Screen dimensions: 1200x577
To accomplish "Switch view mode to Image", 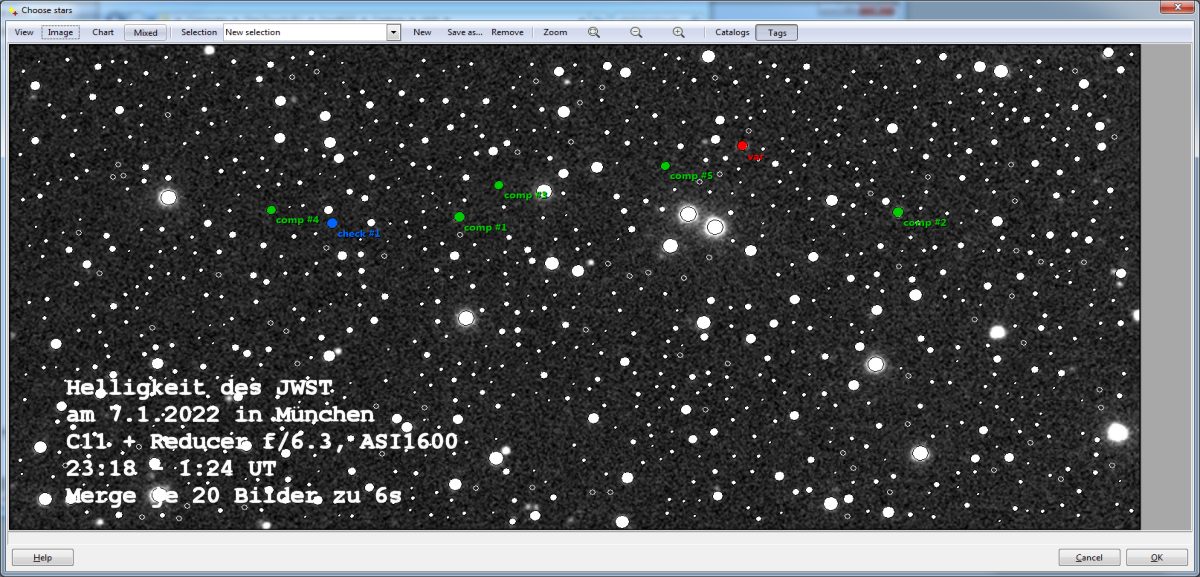I will (x=61, y=32).
